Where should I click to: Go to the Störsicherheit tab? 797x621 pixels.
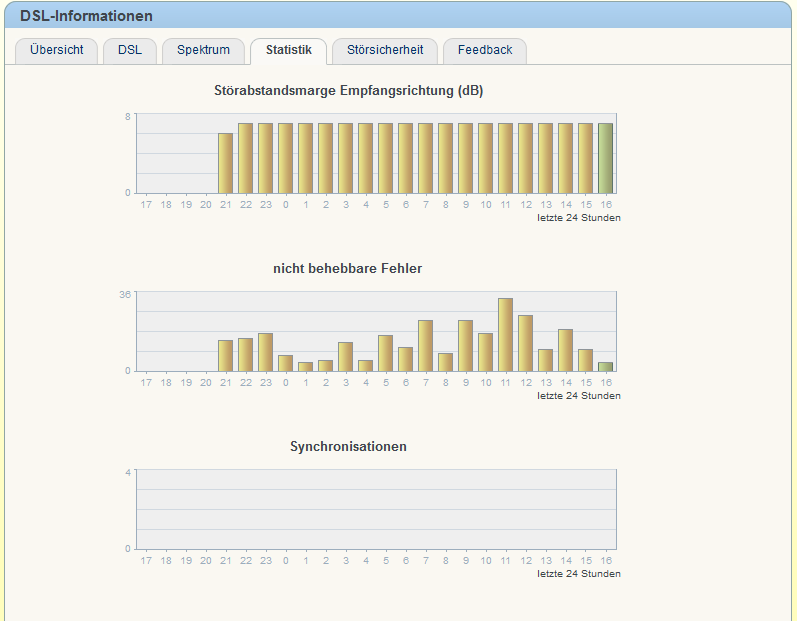tap(385, 50)
